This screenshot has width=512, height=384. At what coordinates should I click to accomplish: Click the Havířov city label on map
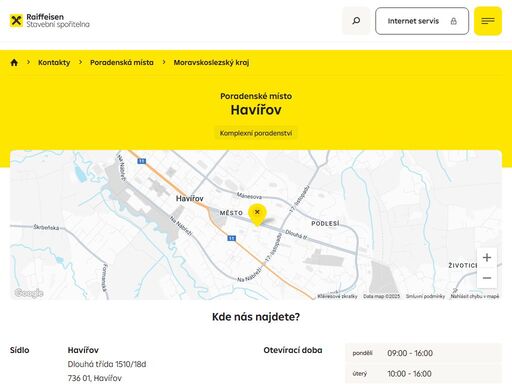click(x=189, y=199)
